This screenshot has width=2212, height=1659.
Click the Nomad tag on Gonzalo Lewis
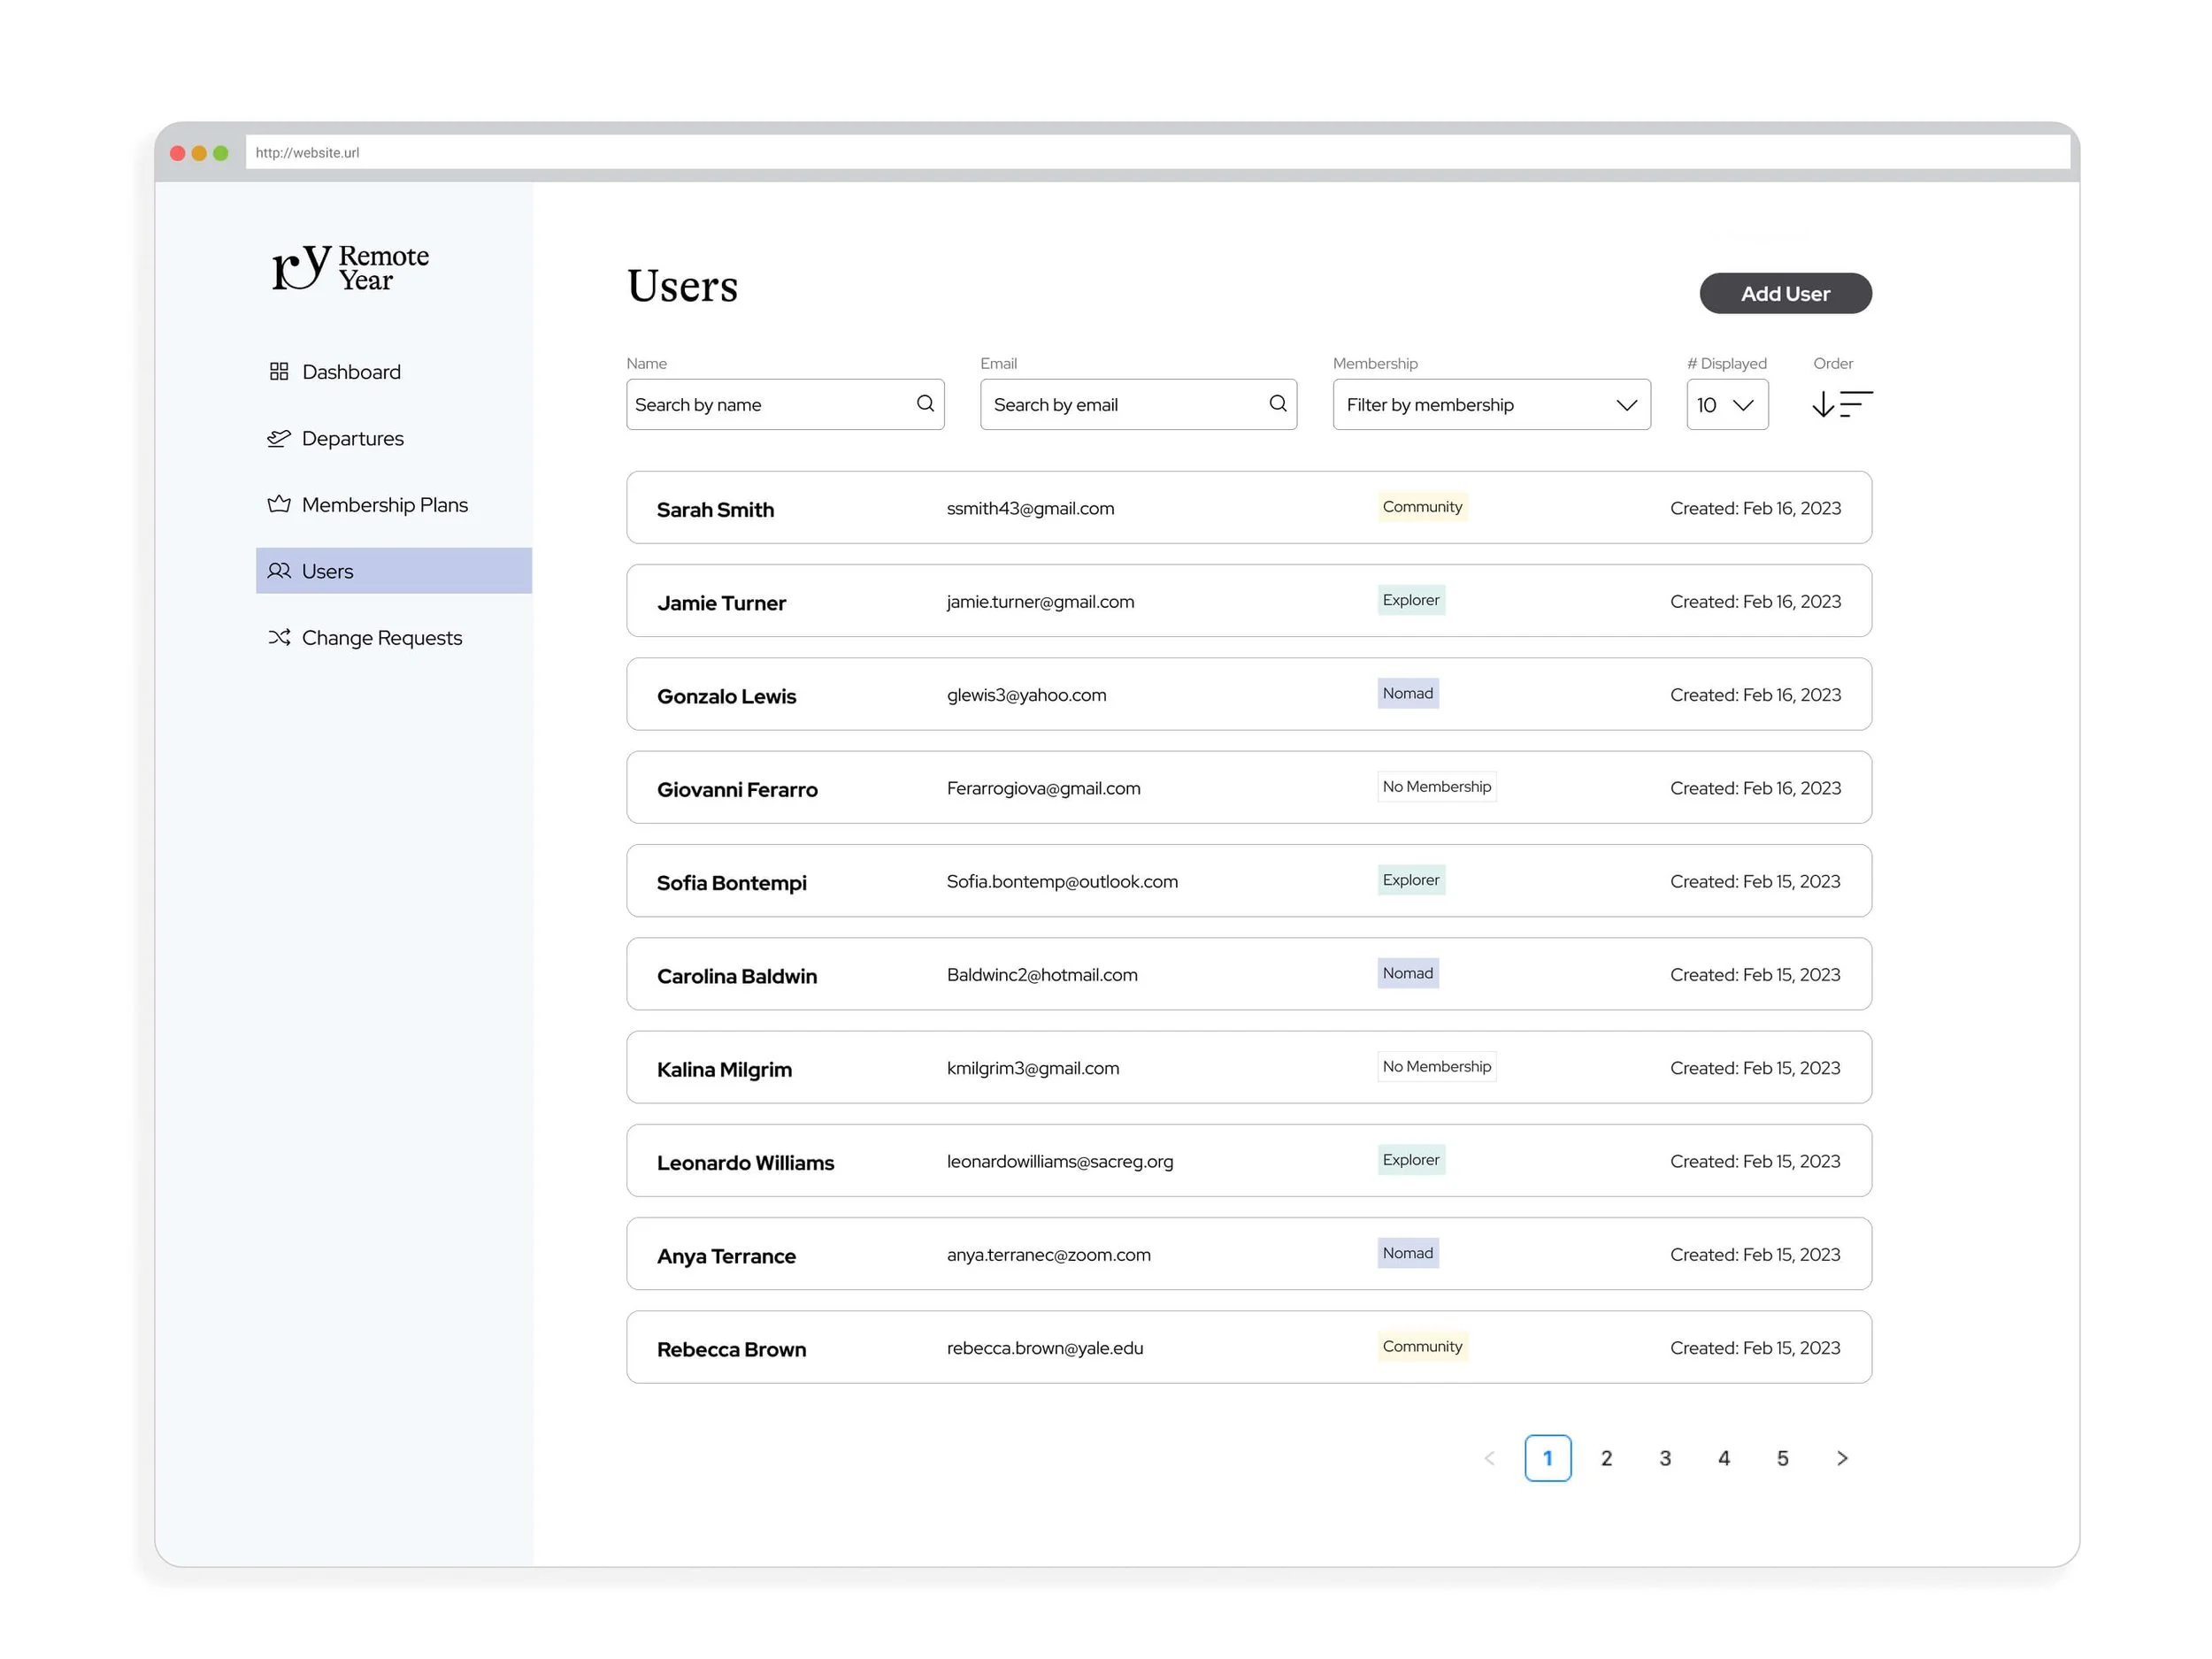(1407, 693)
